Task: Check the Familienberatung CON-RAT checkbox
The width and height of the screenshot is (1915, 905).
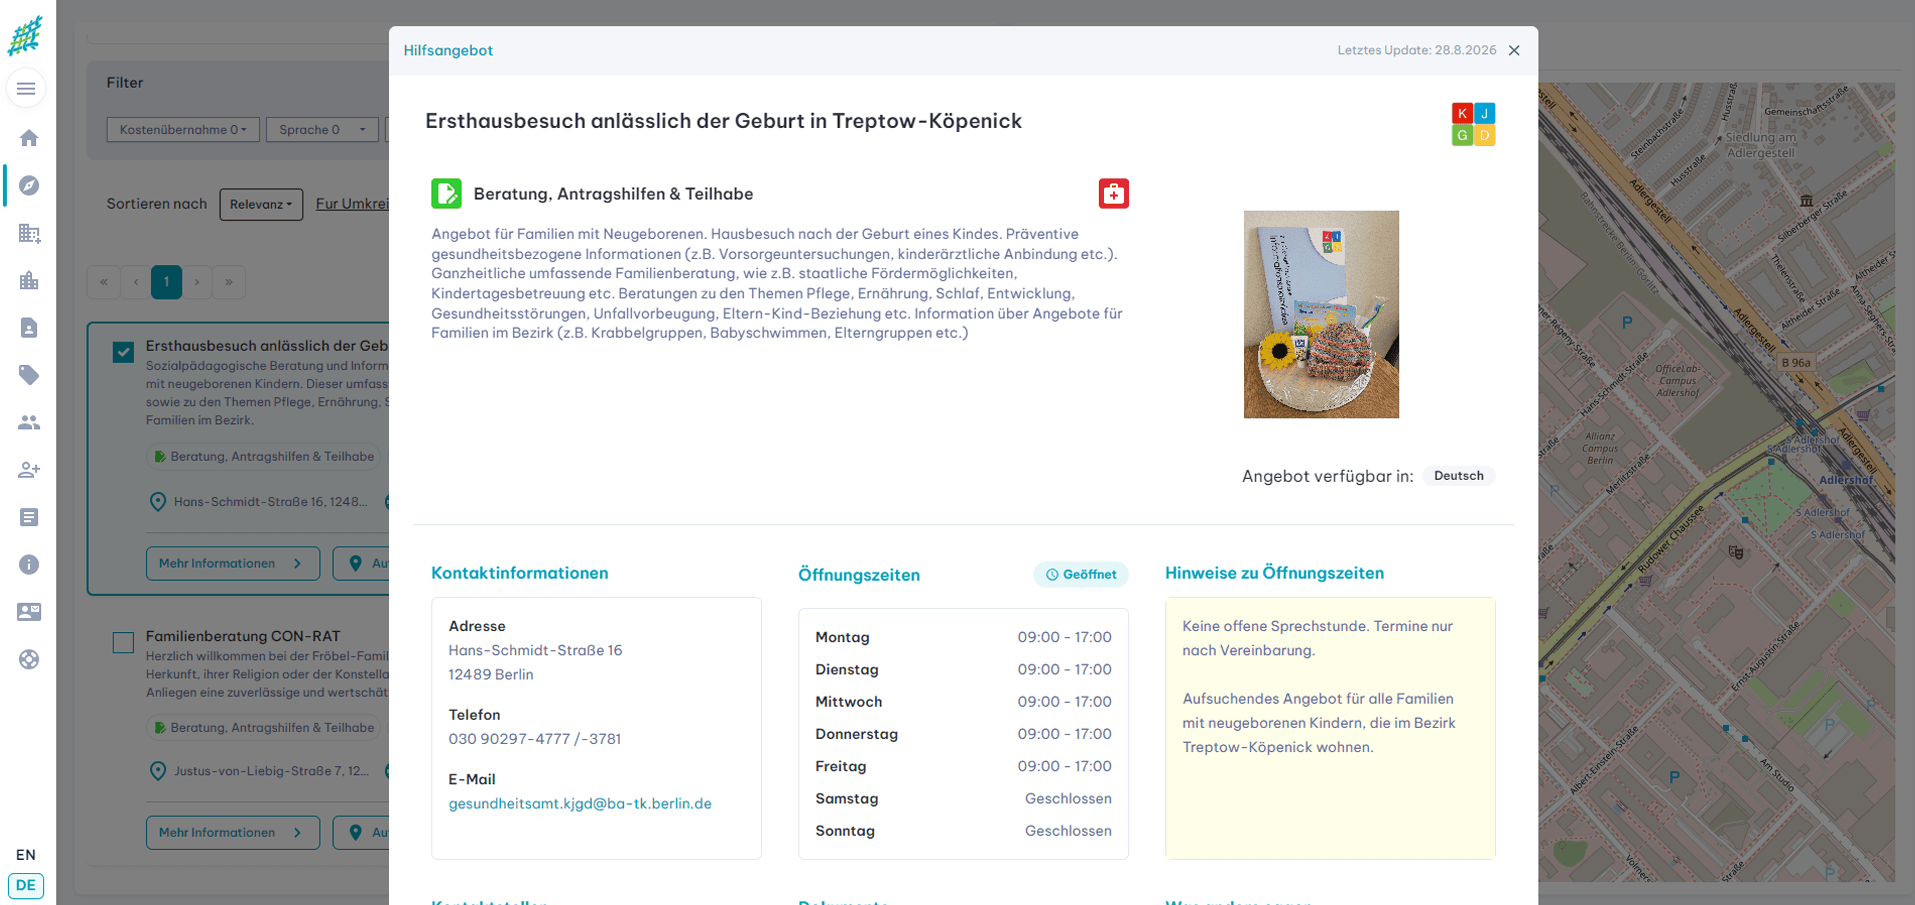Action: 123,643
